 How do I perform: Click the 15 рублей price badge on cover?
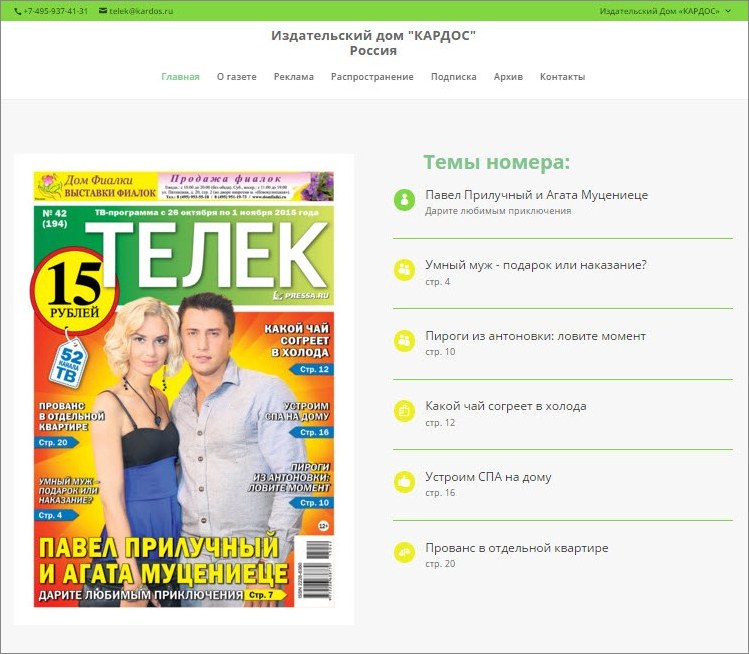[74, 291]
